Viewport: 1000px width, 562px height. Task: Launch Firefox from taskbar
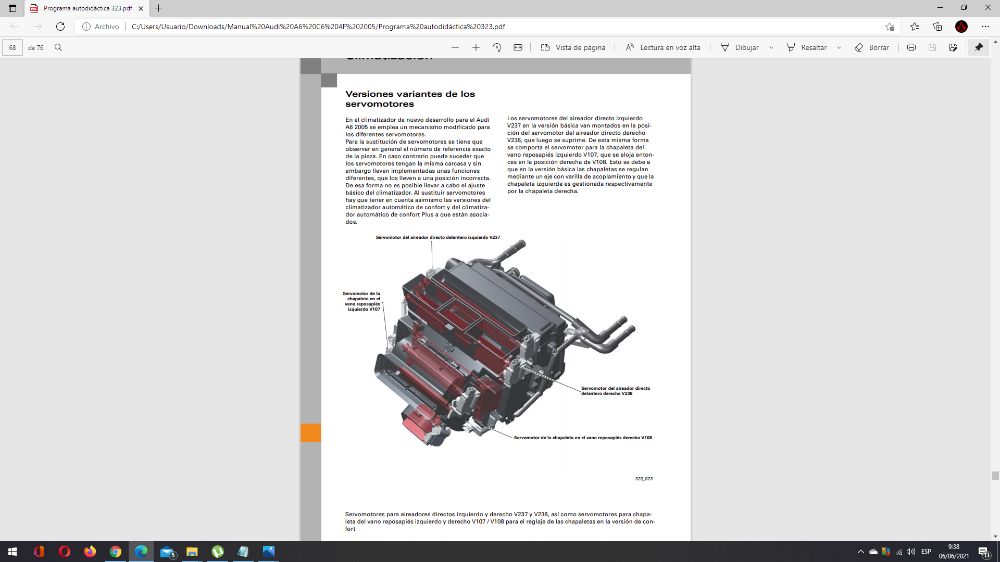90,551
